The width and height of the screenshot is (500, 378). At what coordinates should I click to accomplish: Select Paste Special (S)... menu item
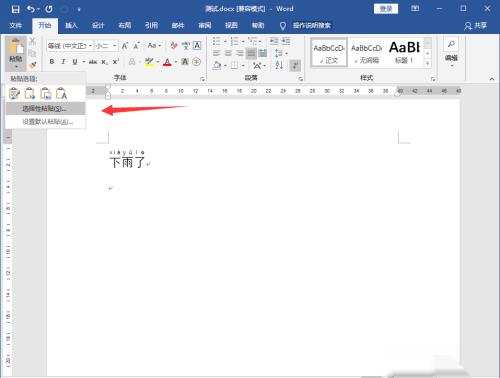(45, 109)
